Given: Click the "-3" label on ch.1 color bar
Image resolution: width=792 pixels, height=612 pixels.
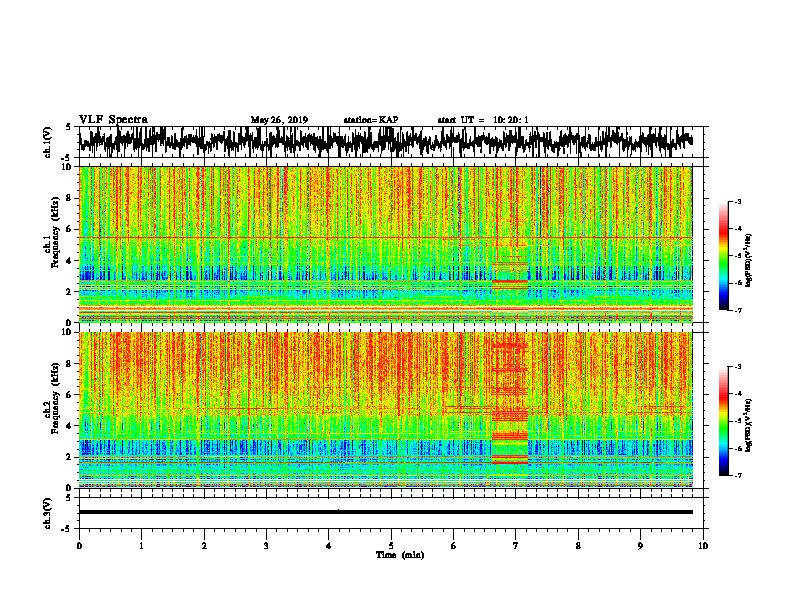Looking at the screenshot, I should (x=738, y=201).
